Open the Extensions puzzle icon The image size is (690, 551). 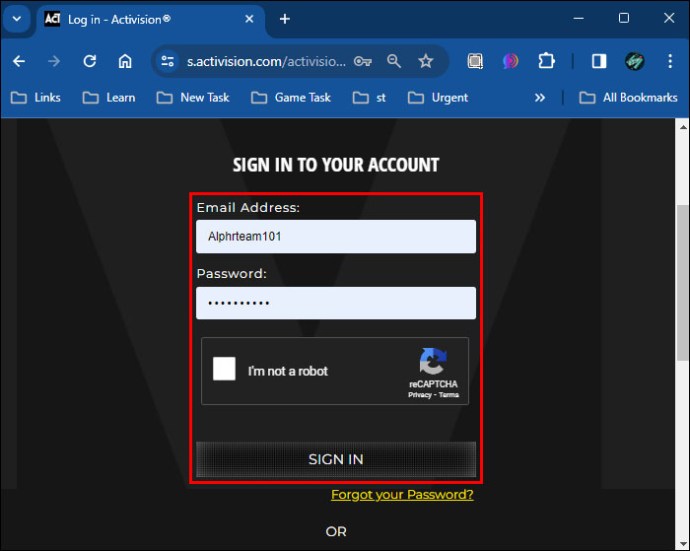pyautogui.click(x=546, y=61)
